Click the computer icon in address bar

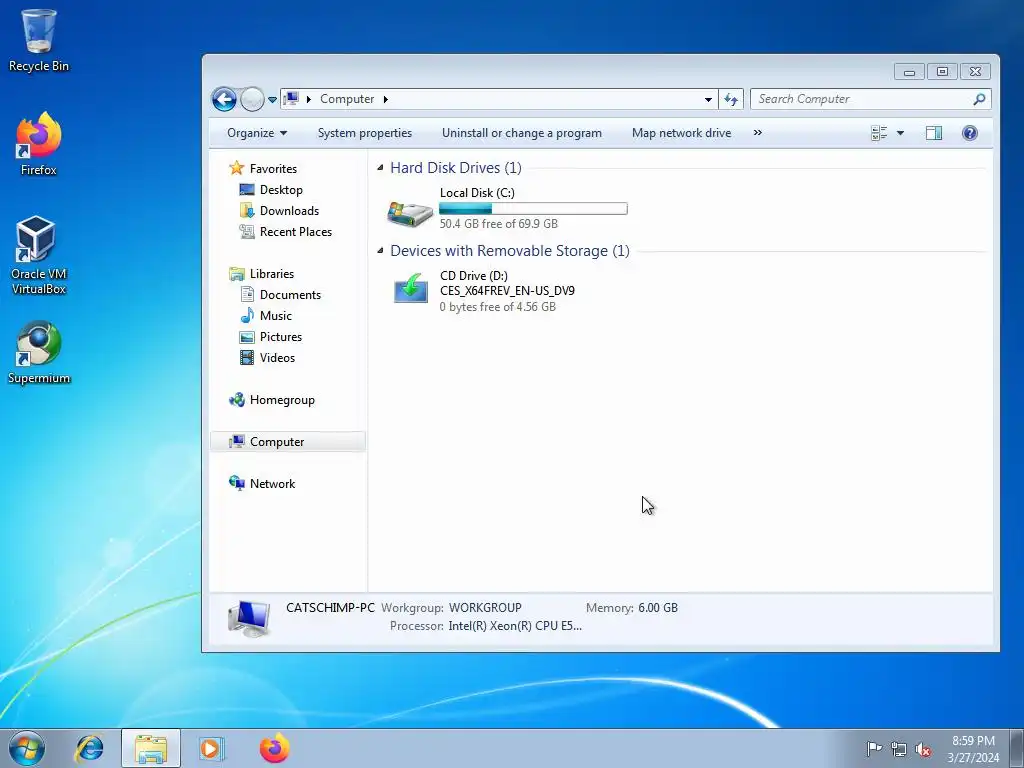click(x=291, y=99)
